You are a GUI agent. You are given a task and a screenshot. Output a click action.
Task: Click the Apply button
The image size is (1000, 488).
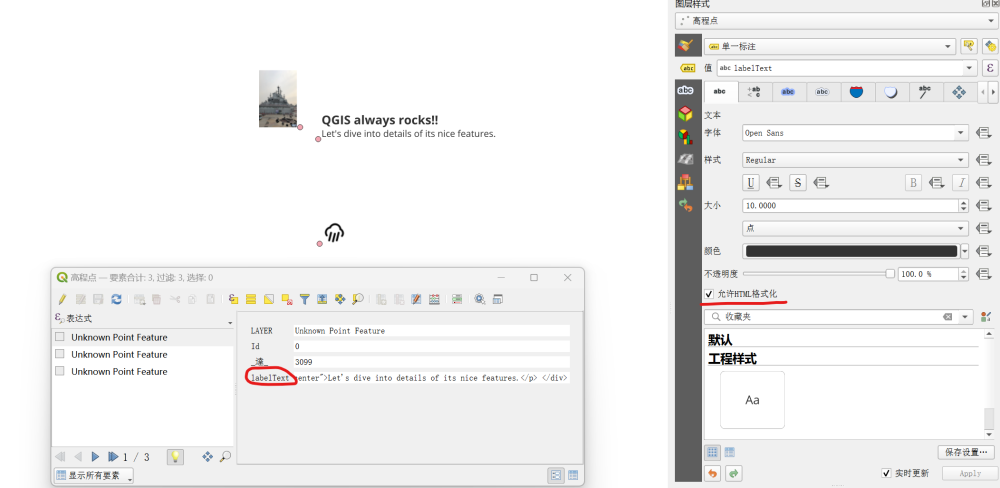(970, 473)
